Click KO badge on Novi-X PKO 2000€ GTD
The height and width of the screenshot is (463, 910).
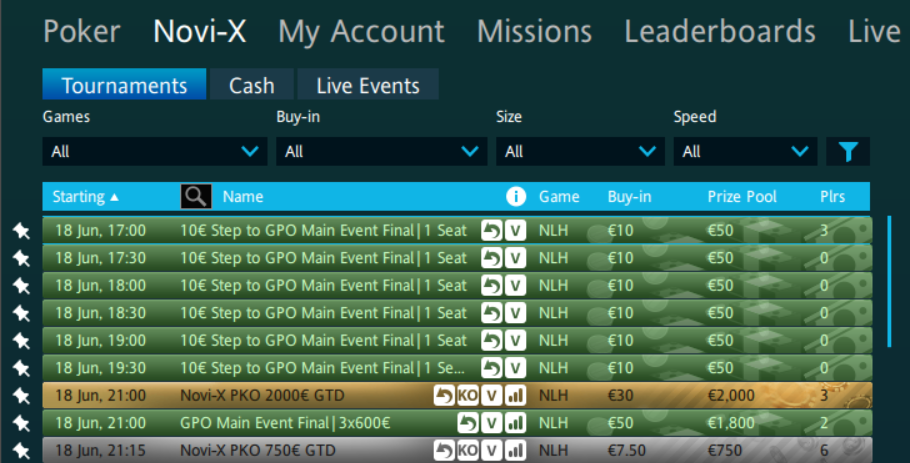(x=467, y=396)
